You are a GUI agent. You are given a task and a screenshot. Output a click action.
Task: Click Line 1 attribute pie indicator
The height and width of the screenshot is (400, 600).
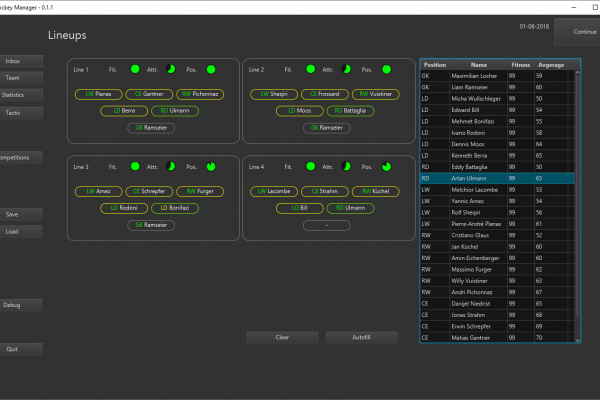tap(171, 69)
